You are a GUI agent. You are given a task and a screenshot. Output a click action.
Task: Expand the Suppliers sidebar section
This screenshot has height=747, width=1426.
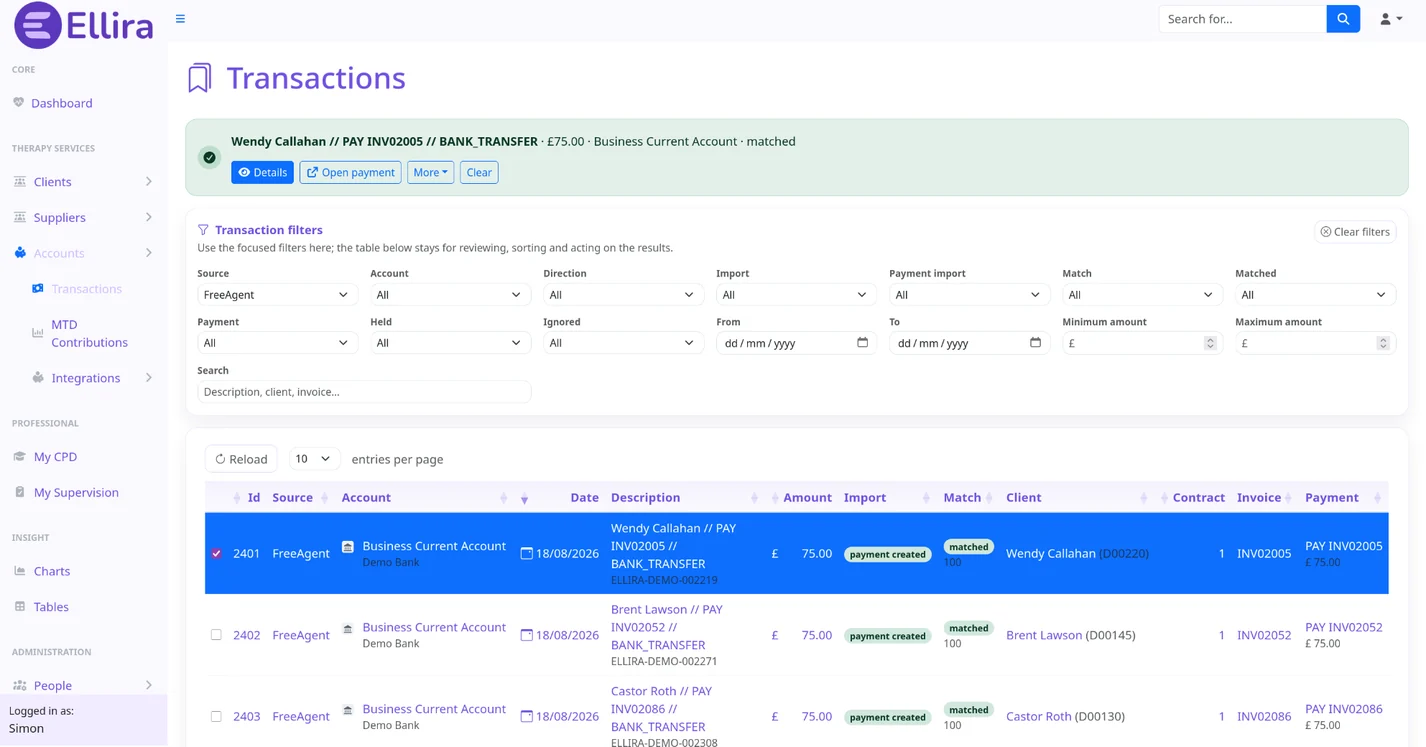click(149, 217)
